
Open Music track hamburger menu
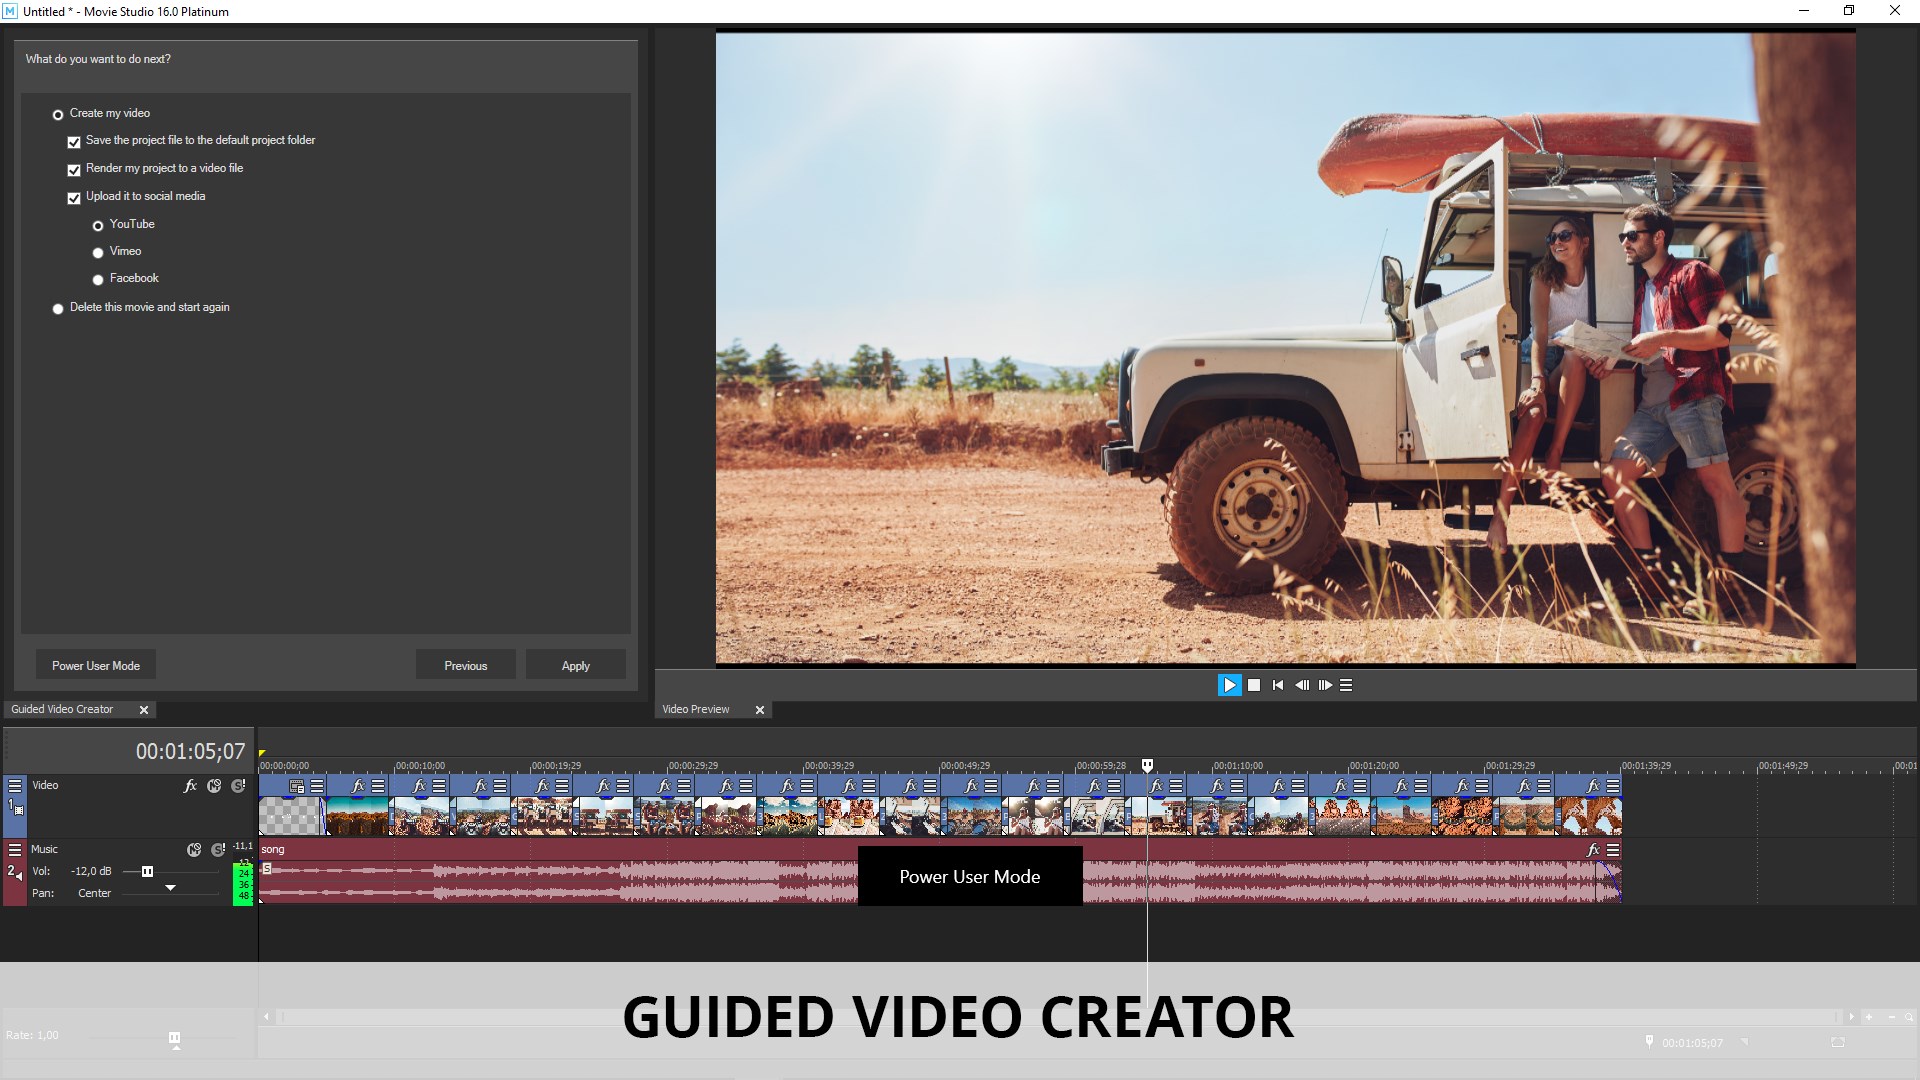[x=15, y=850]
